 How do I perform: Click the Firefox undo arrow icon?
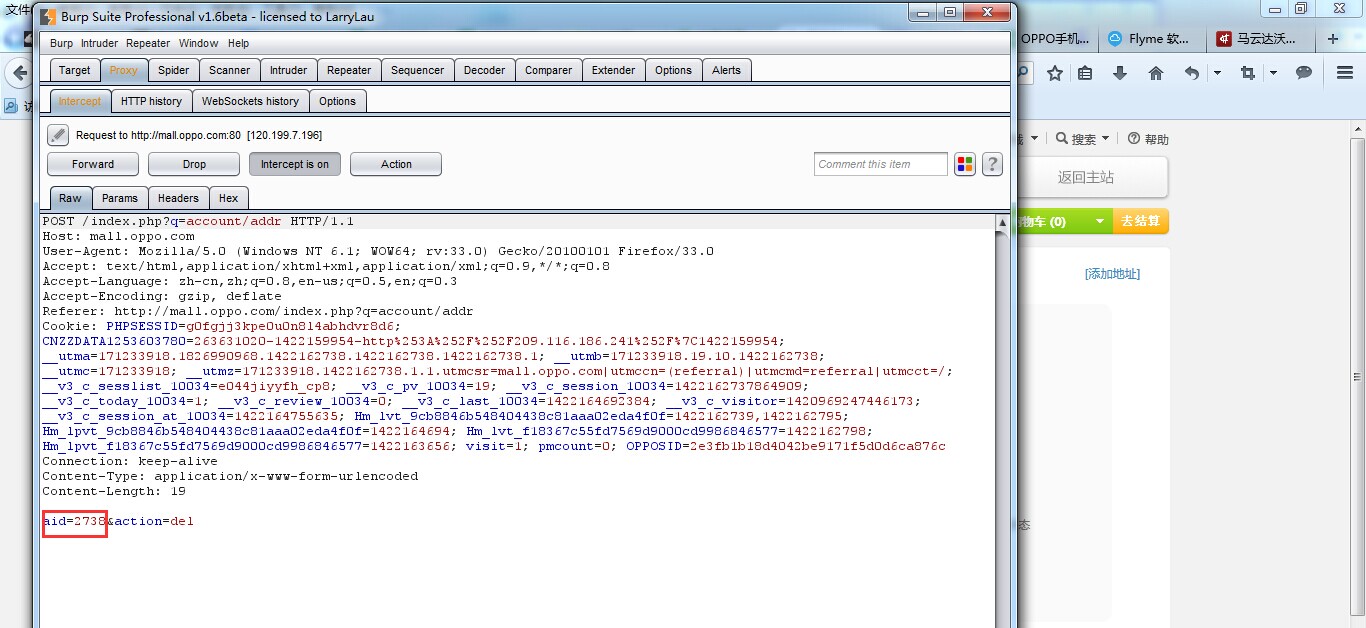[x=1191, y=73]
